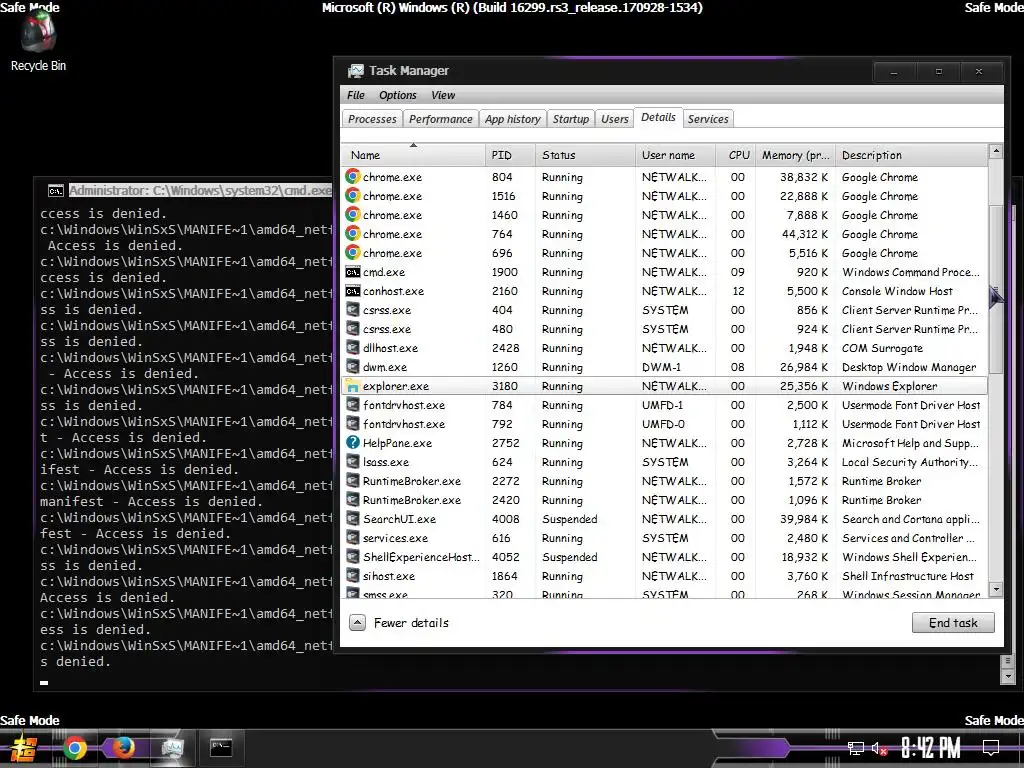This screenshot has height=768, width=1024.
Task: Click the sihost.exe process icon
Action: (353, 576)
